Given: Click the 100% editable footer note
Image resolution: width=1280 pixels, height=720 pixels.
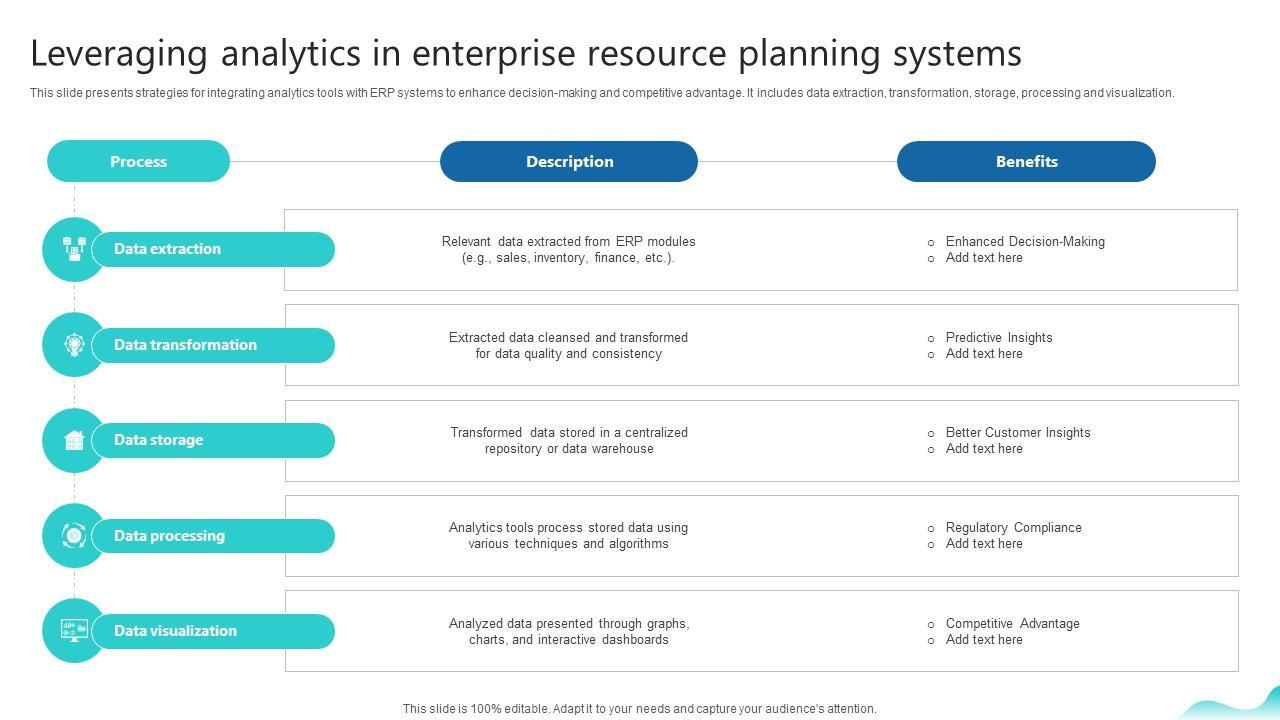Looking at the screenshot, I should 640,708.
